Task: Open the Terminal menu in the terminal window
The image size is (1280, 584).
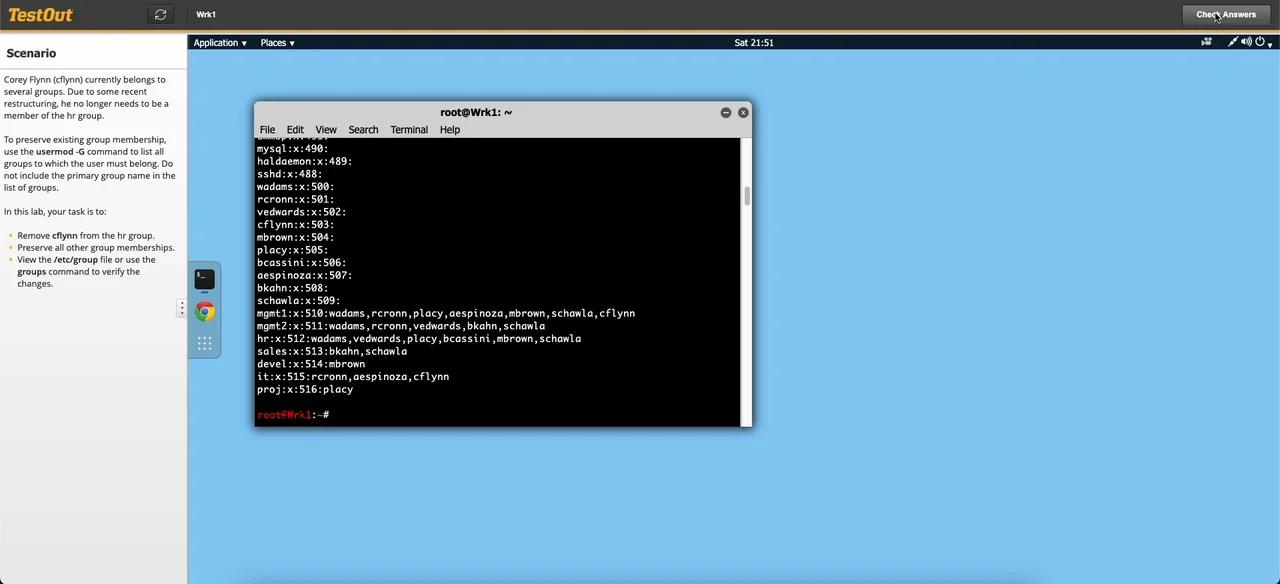Action: (x=408, y=129)
